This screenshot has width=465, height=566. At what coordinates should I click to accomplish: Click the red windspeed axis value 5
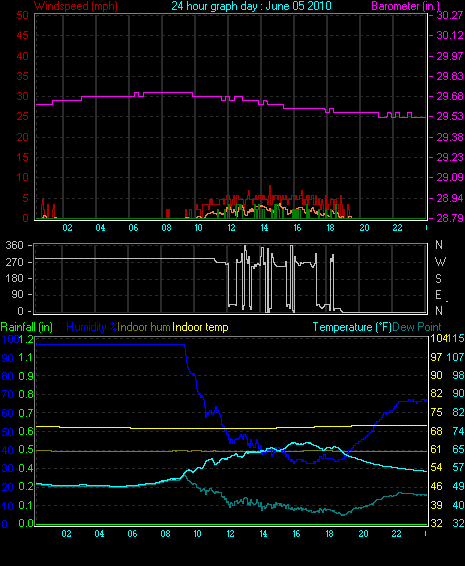pos(25,198)
